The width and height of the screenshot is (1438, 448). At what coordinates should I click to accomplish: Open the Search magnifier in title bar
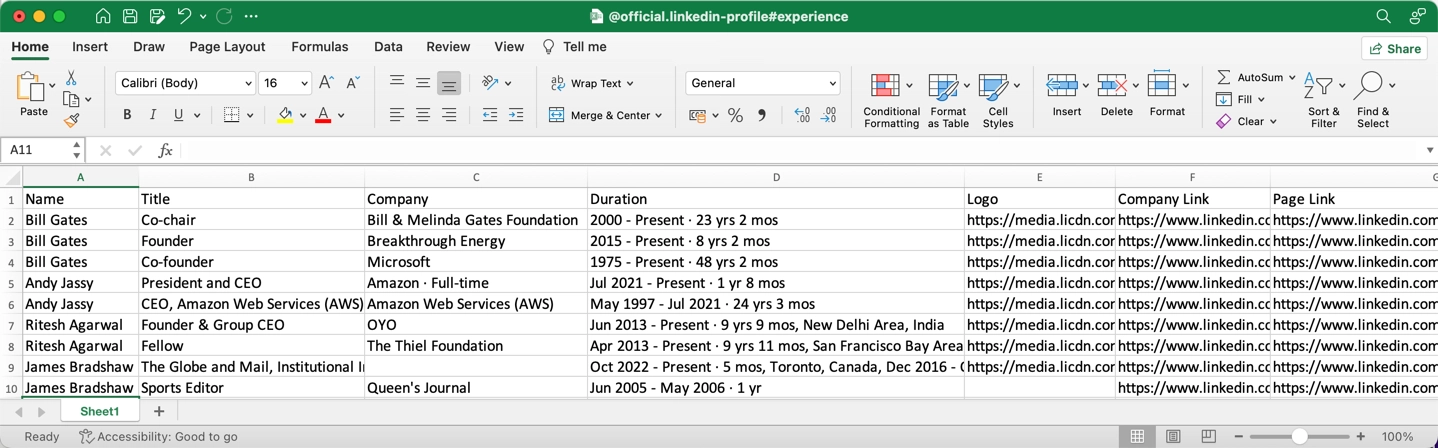click(x=1383, y=16)
